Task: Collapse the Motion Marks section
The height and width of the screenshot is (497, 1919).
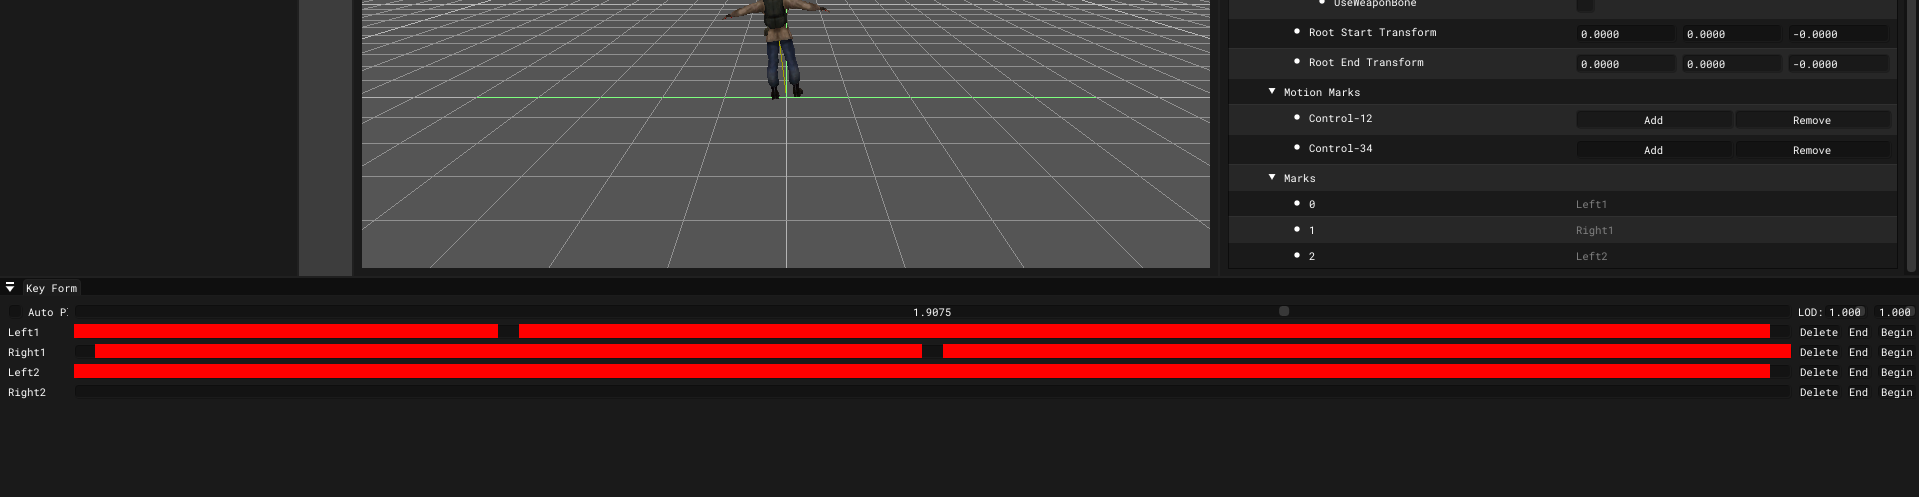Action: pos(1272,91)
